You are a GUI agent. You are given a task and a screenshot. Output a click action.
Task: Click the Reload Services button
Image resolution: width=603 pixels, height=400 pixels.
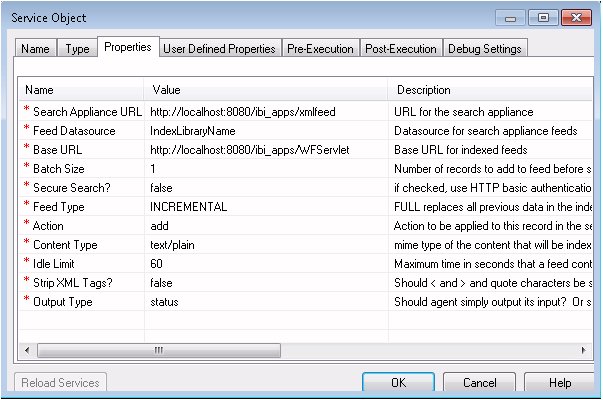[60, 382]
